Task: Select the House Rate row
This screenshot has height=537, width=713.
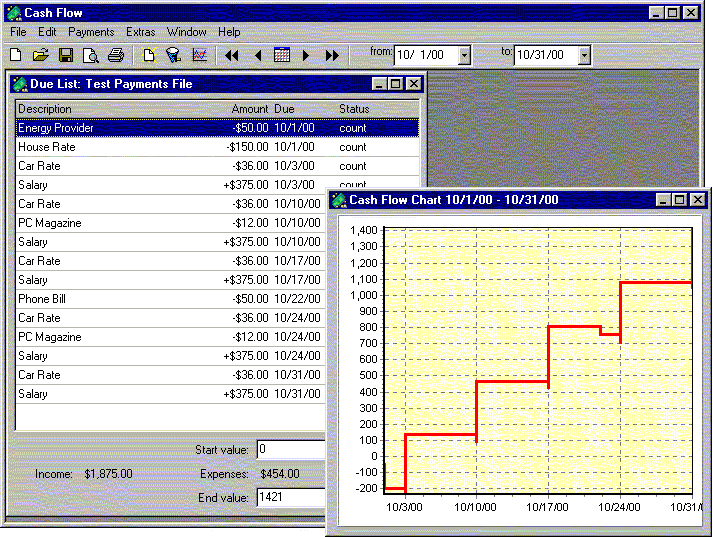Action: 217,147
